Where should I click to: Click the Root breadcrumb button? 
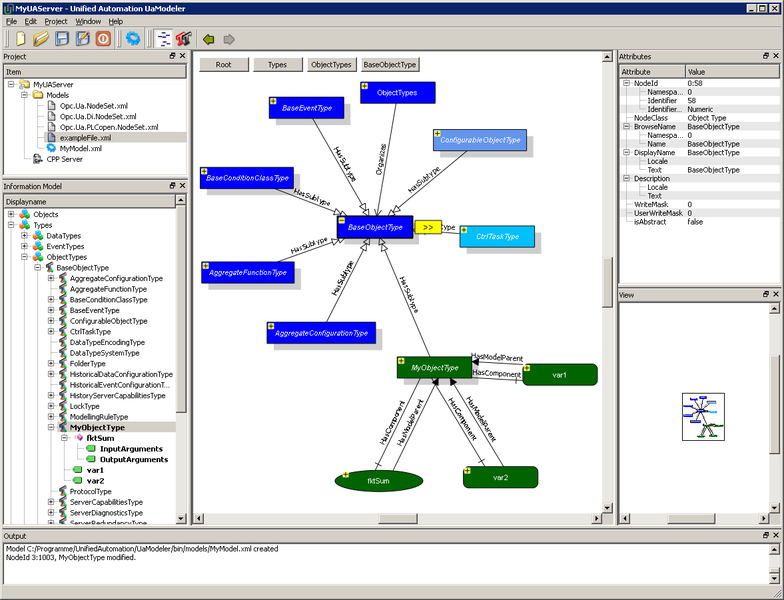click(224, 64)
